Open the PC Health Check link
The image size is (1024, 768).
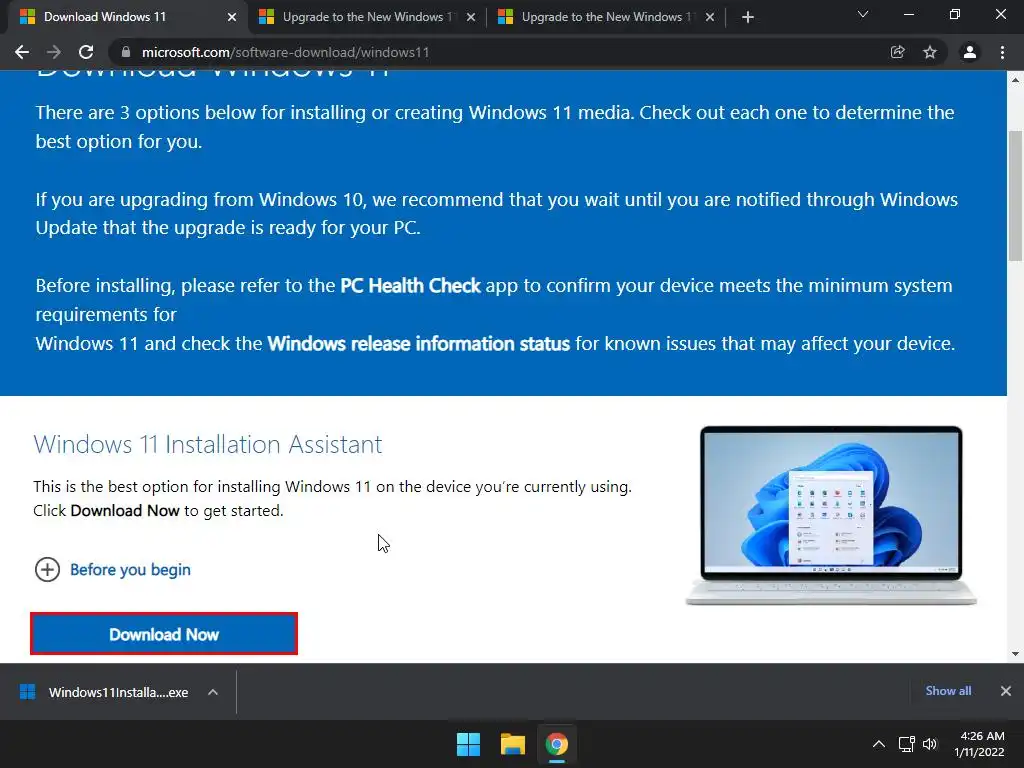410,285
